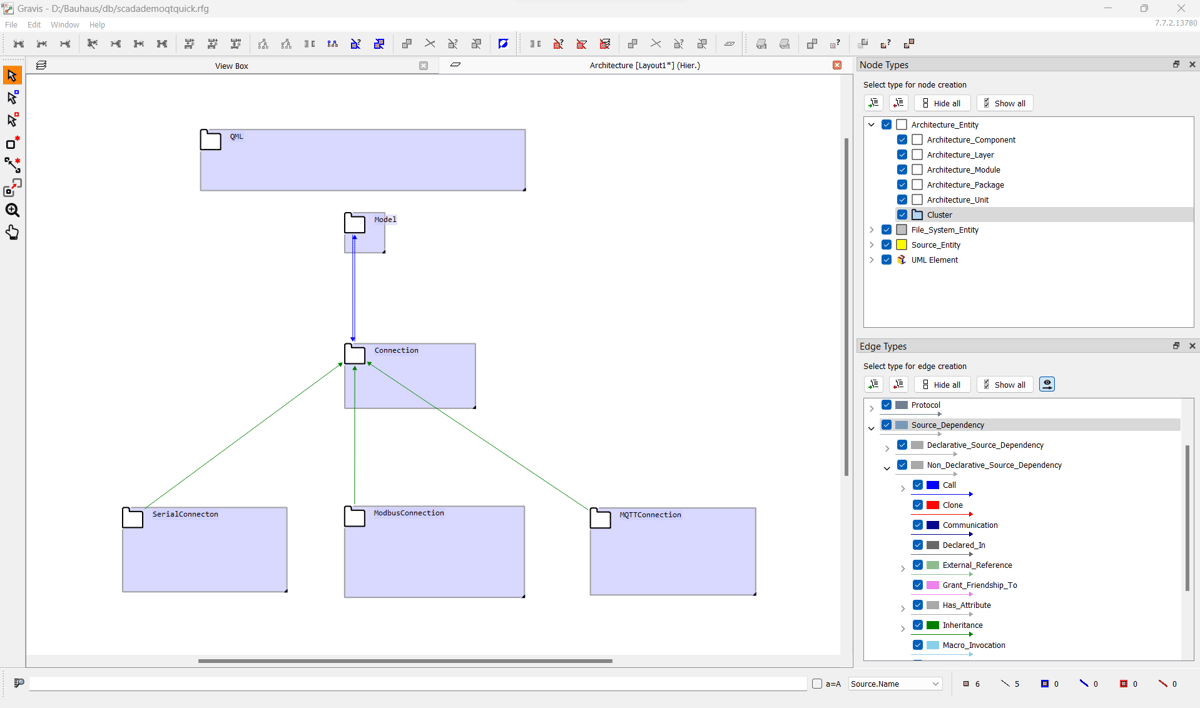The height and width of the screenshot is (708, 1200).
Task: Click the ModbusConnection folder icon
Action: tap(355, 516)
